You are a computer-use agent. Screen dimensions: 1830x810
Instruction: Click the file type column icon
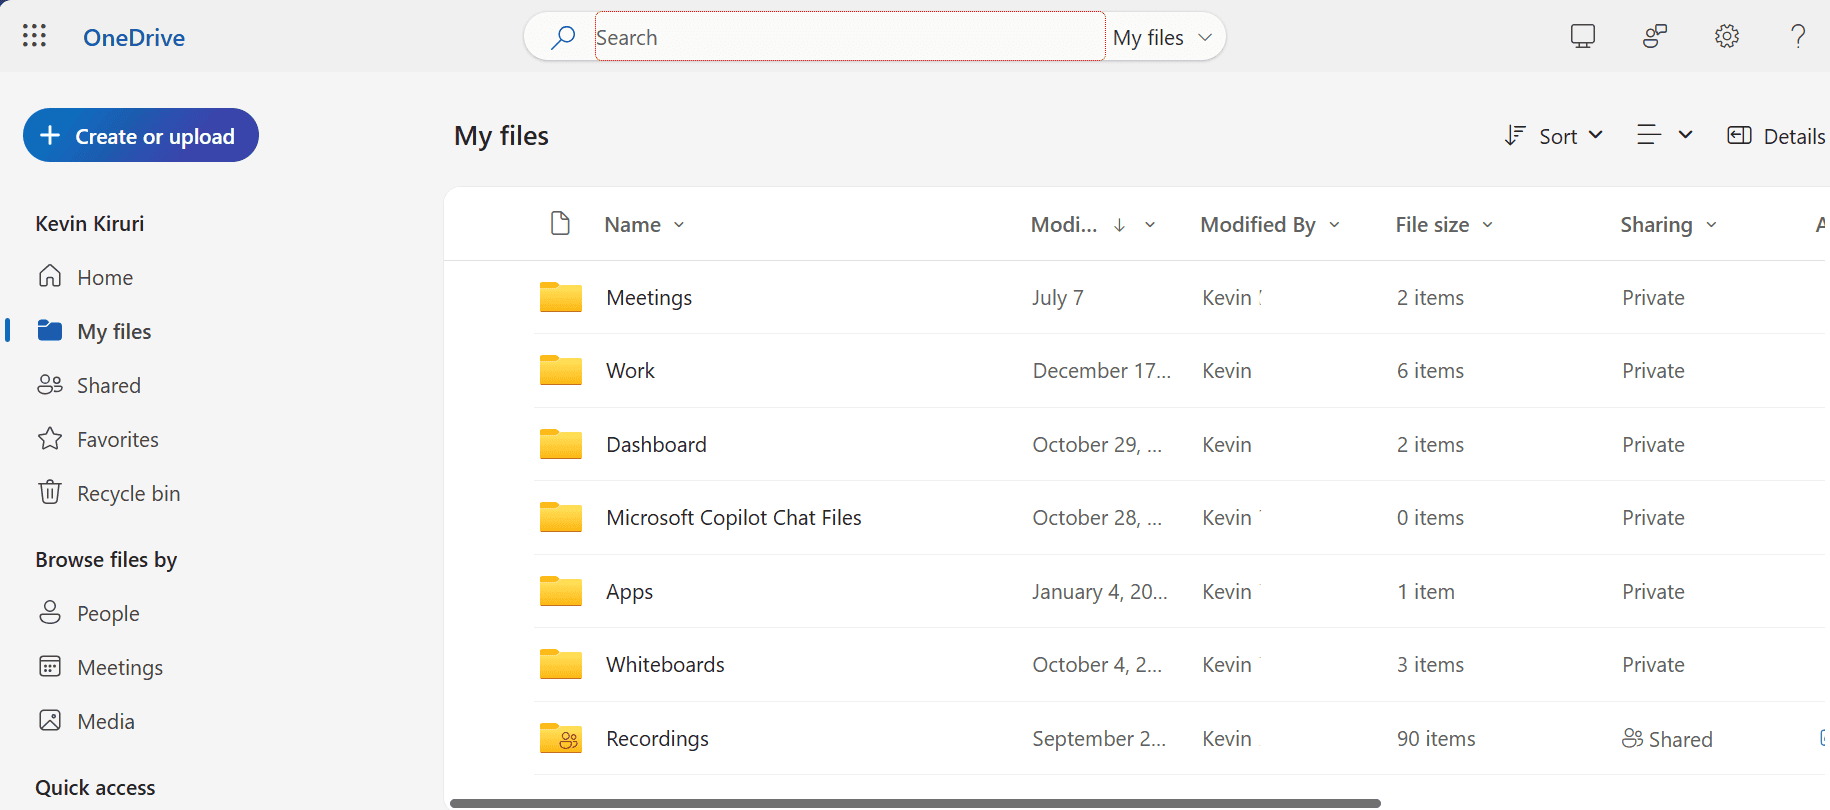click(x=560, y=224)
